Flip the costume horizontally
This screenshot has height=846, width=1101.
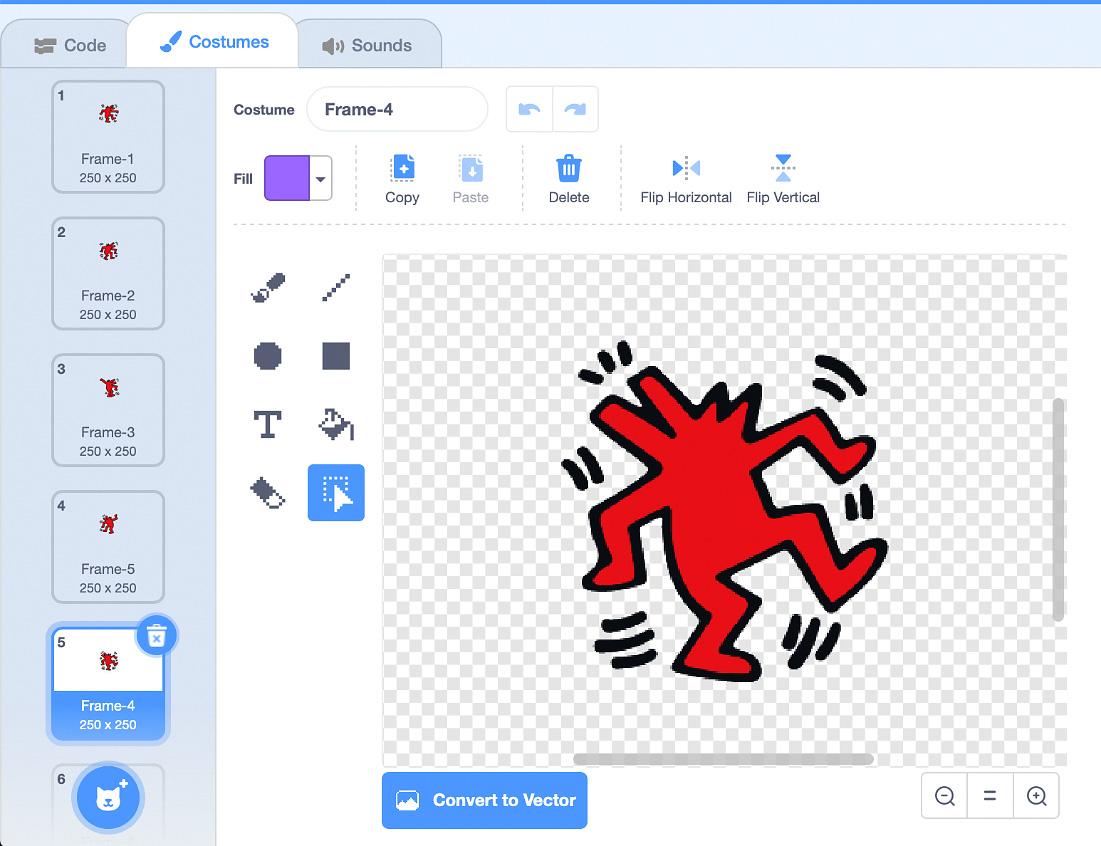686,178
